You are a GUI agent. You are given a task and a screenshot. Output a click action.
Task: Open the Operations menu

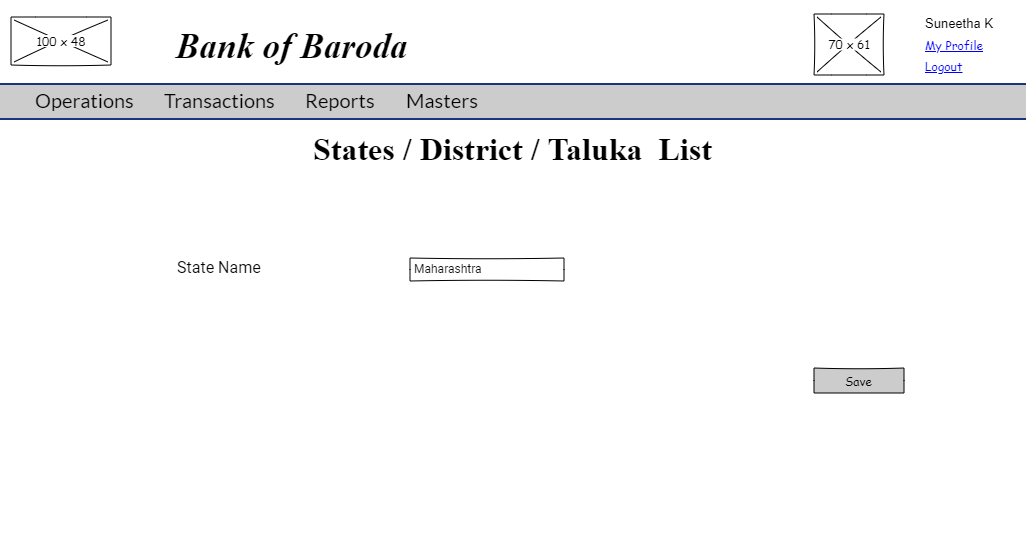[84, 101]
